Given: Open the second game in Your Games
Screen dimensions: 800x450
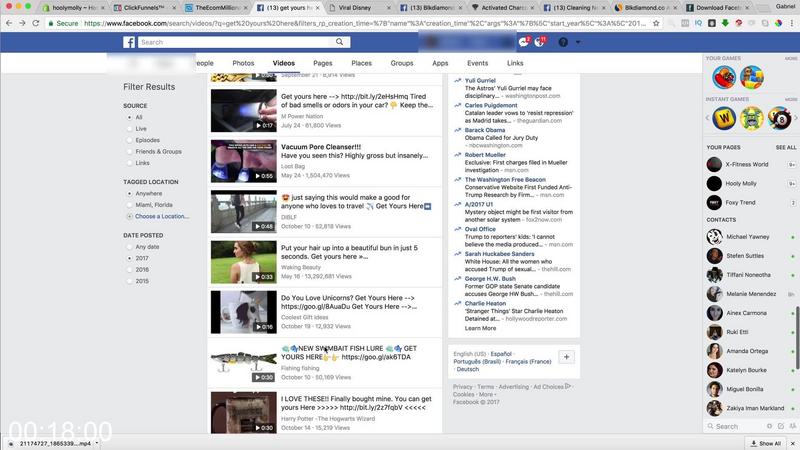Looking at the screenshot, I should click(x=752, y=78).
